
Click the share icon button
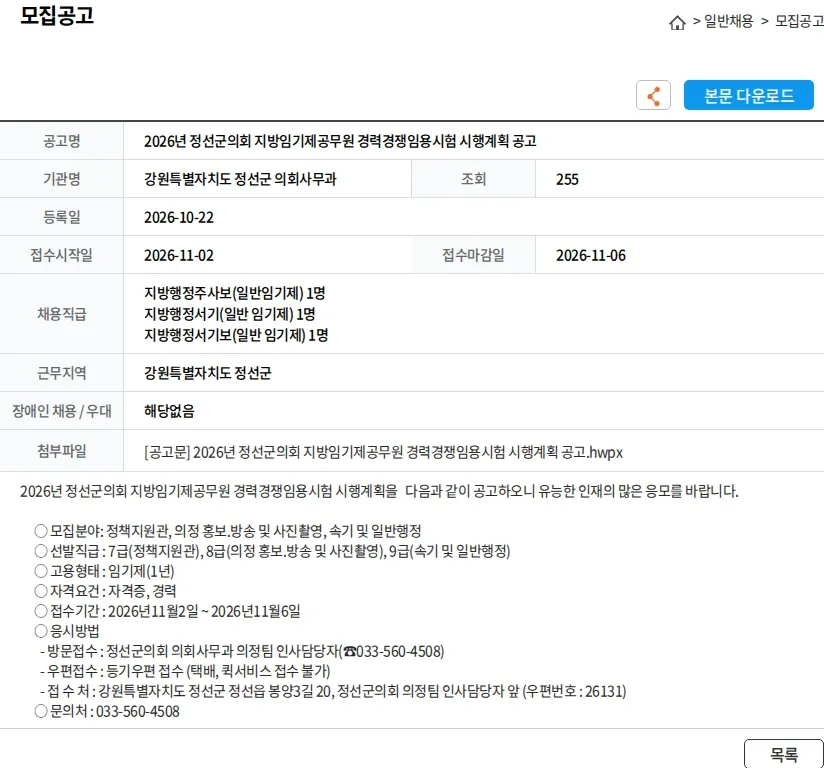point(653,95)
